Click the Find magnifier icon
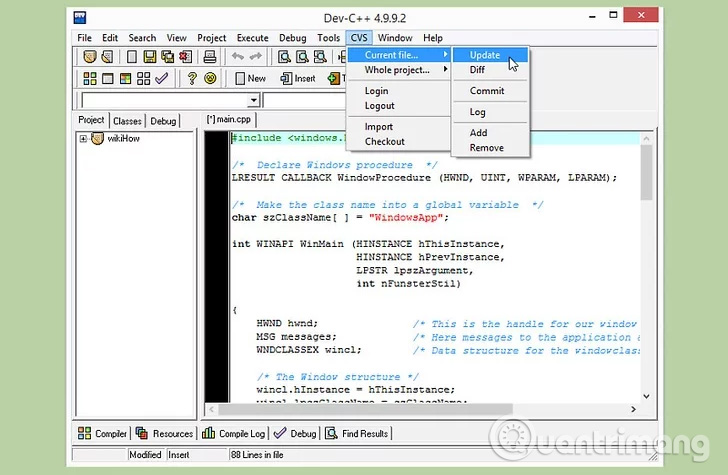Viewport: 728px width, 475px height. coord(284,57)
